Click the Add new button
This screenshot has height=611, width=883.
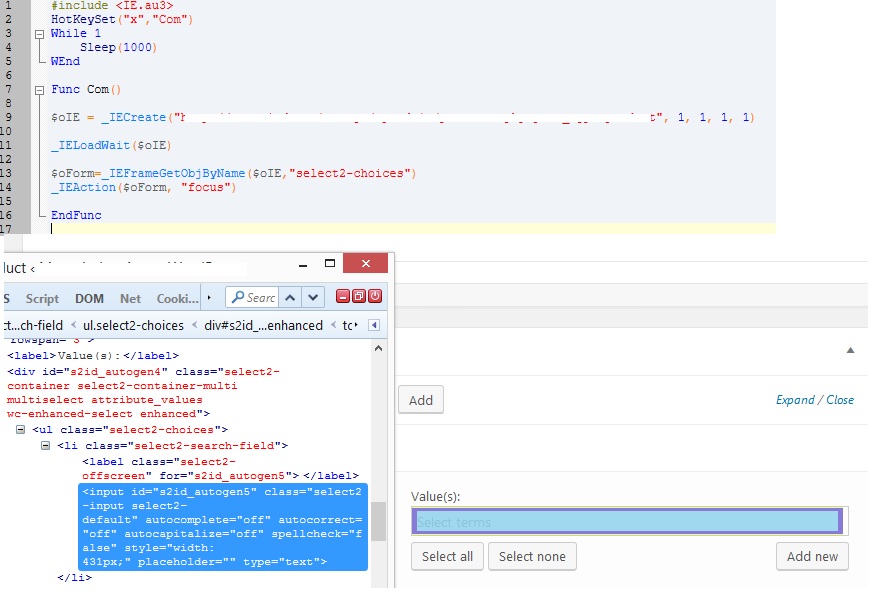click(812, 556)
